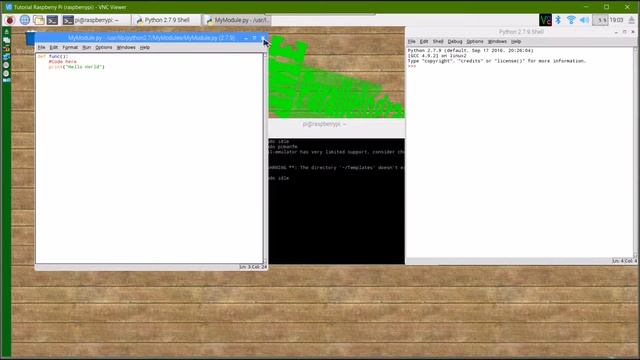Minimize the MyModule.py editor window
Viewport: 640px width, 360px height.
[246, 38]
